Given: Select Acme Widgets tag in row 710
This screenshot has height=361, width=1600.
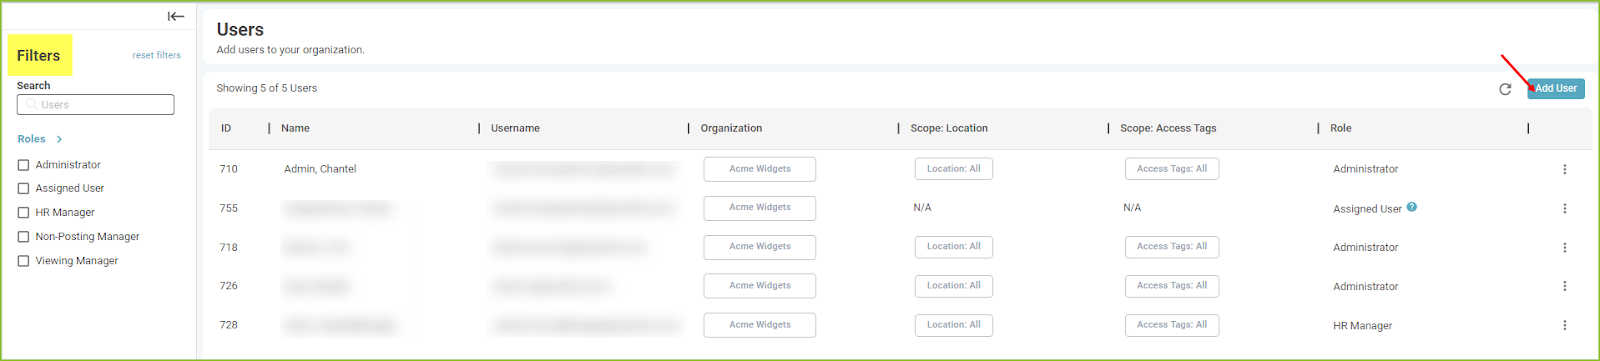Looking at the screenshot, I should (x=759, y=169).
